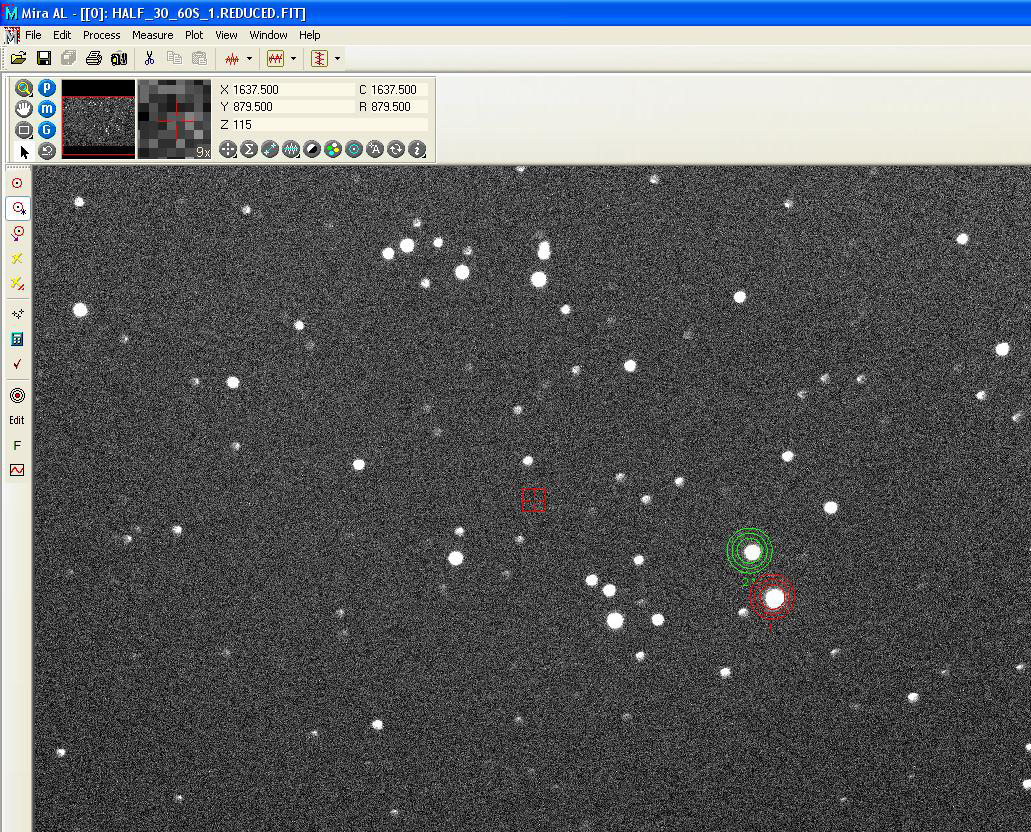Select the magnifier zoom tool
The width and height of the screenshot is (1031, 832).
[24, 88]
